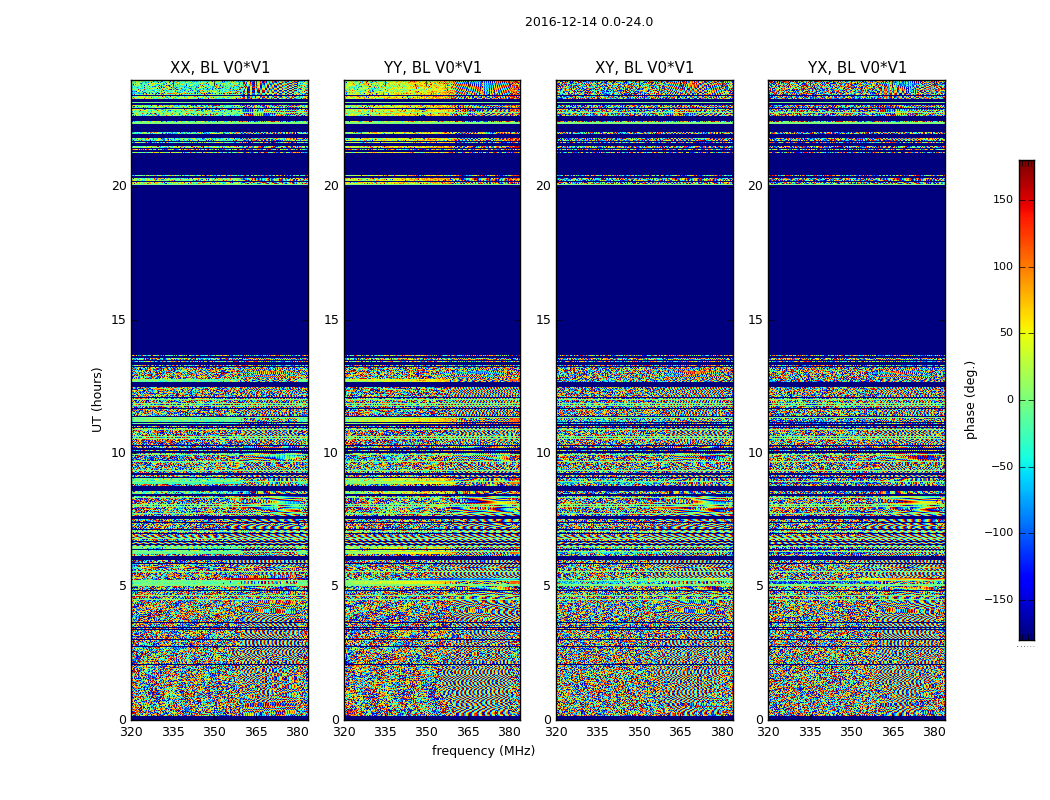Click the colorbar tick labeled 0
This screenshot has height=800, width=1050.
(x=1009, y=400)
